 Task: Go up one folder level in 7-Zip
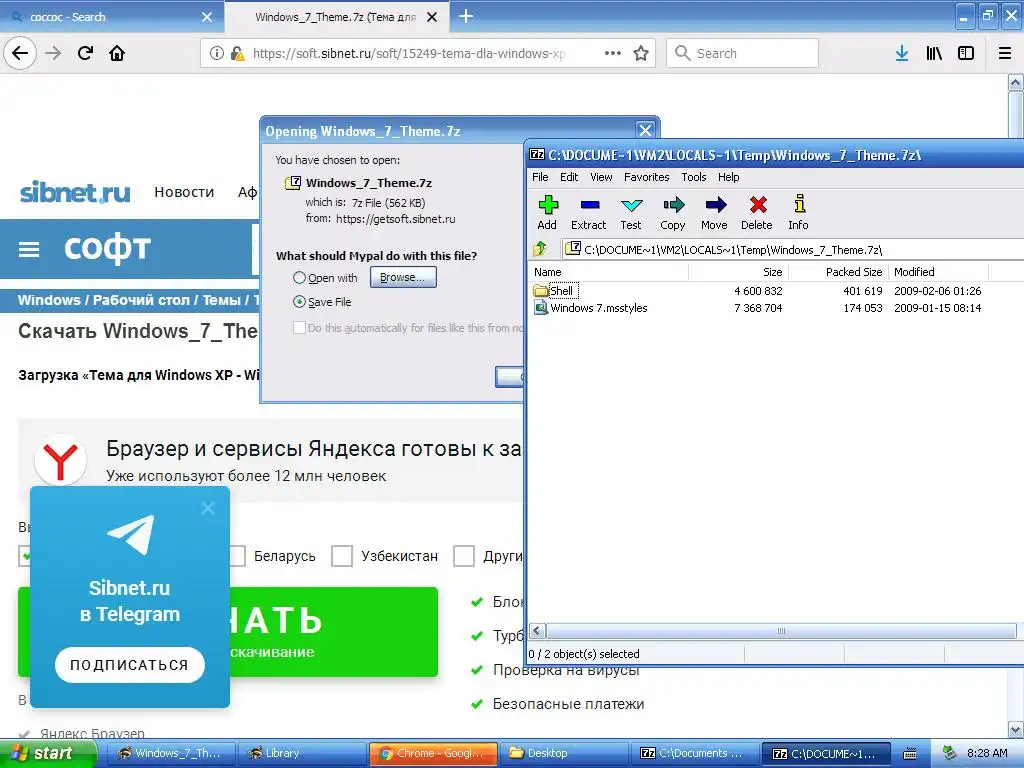pos(540,249)
